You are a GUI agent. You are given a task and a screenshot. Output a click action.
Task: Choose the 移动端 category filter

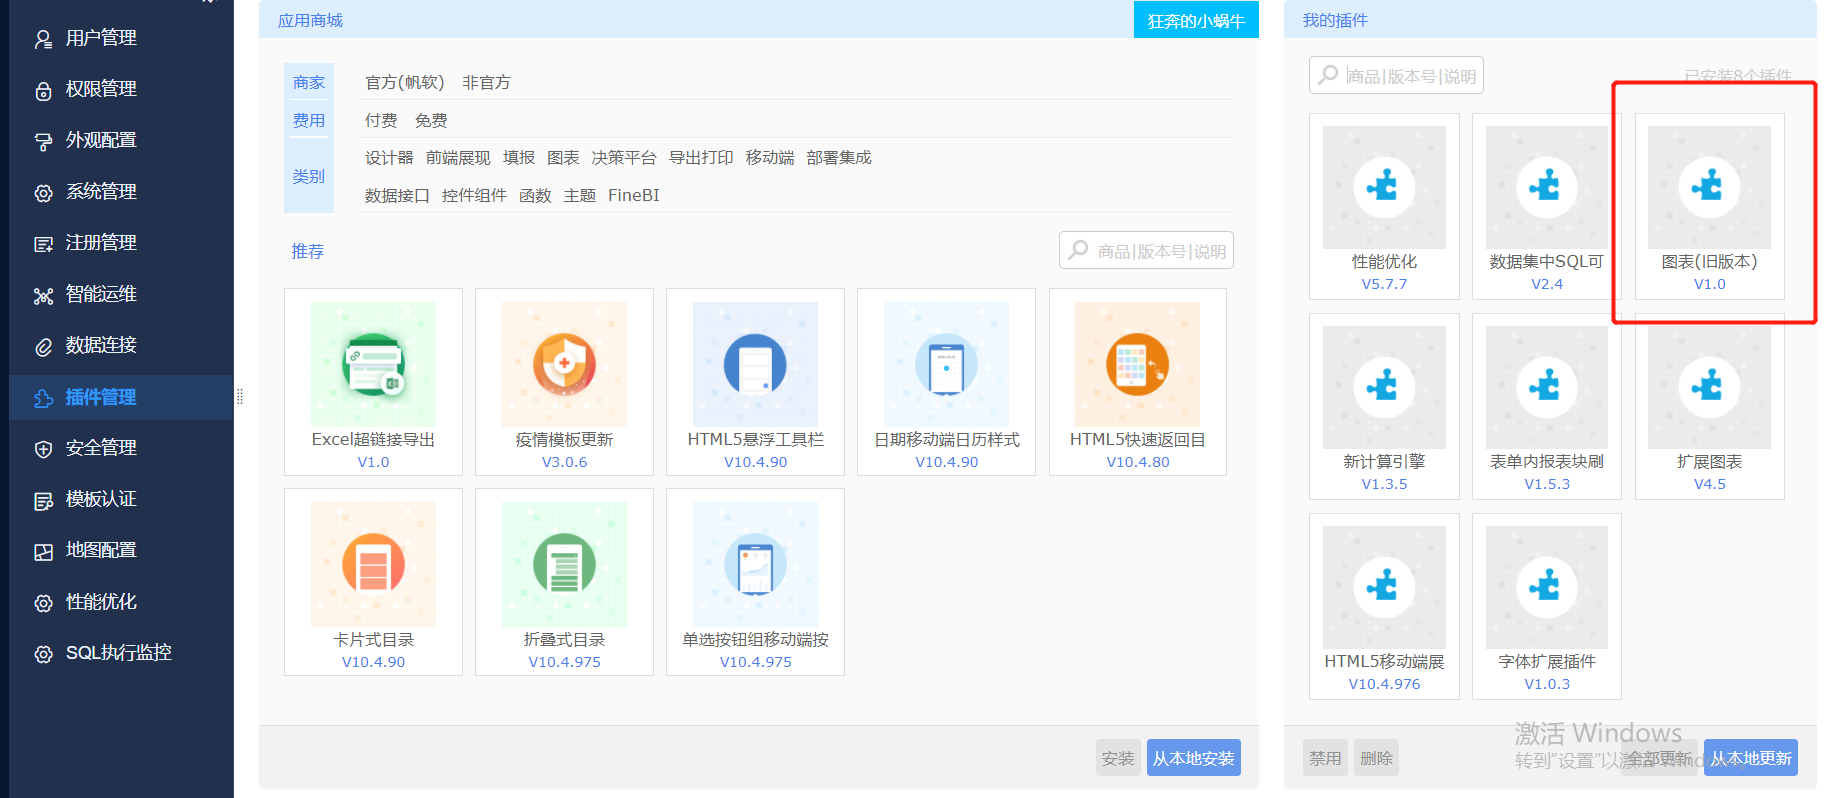pyautogui.click(x=770, y=157)
